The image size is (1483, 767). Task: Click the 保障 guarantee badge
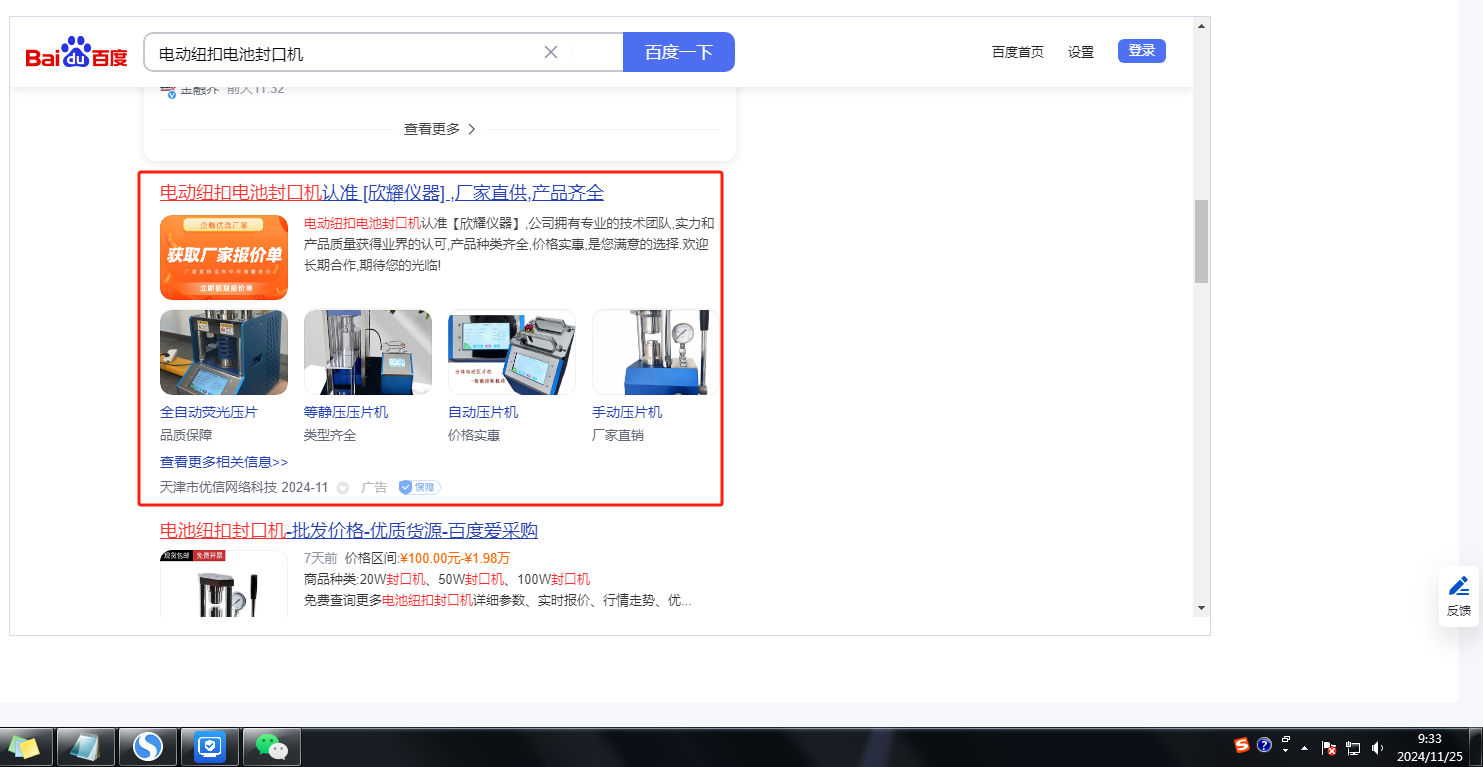[x=420, y=487]
